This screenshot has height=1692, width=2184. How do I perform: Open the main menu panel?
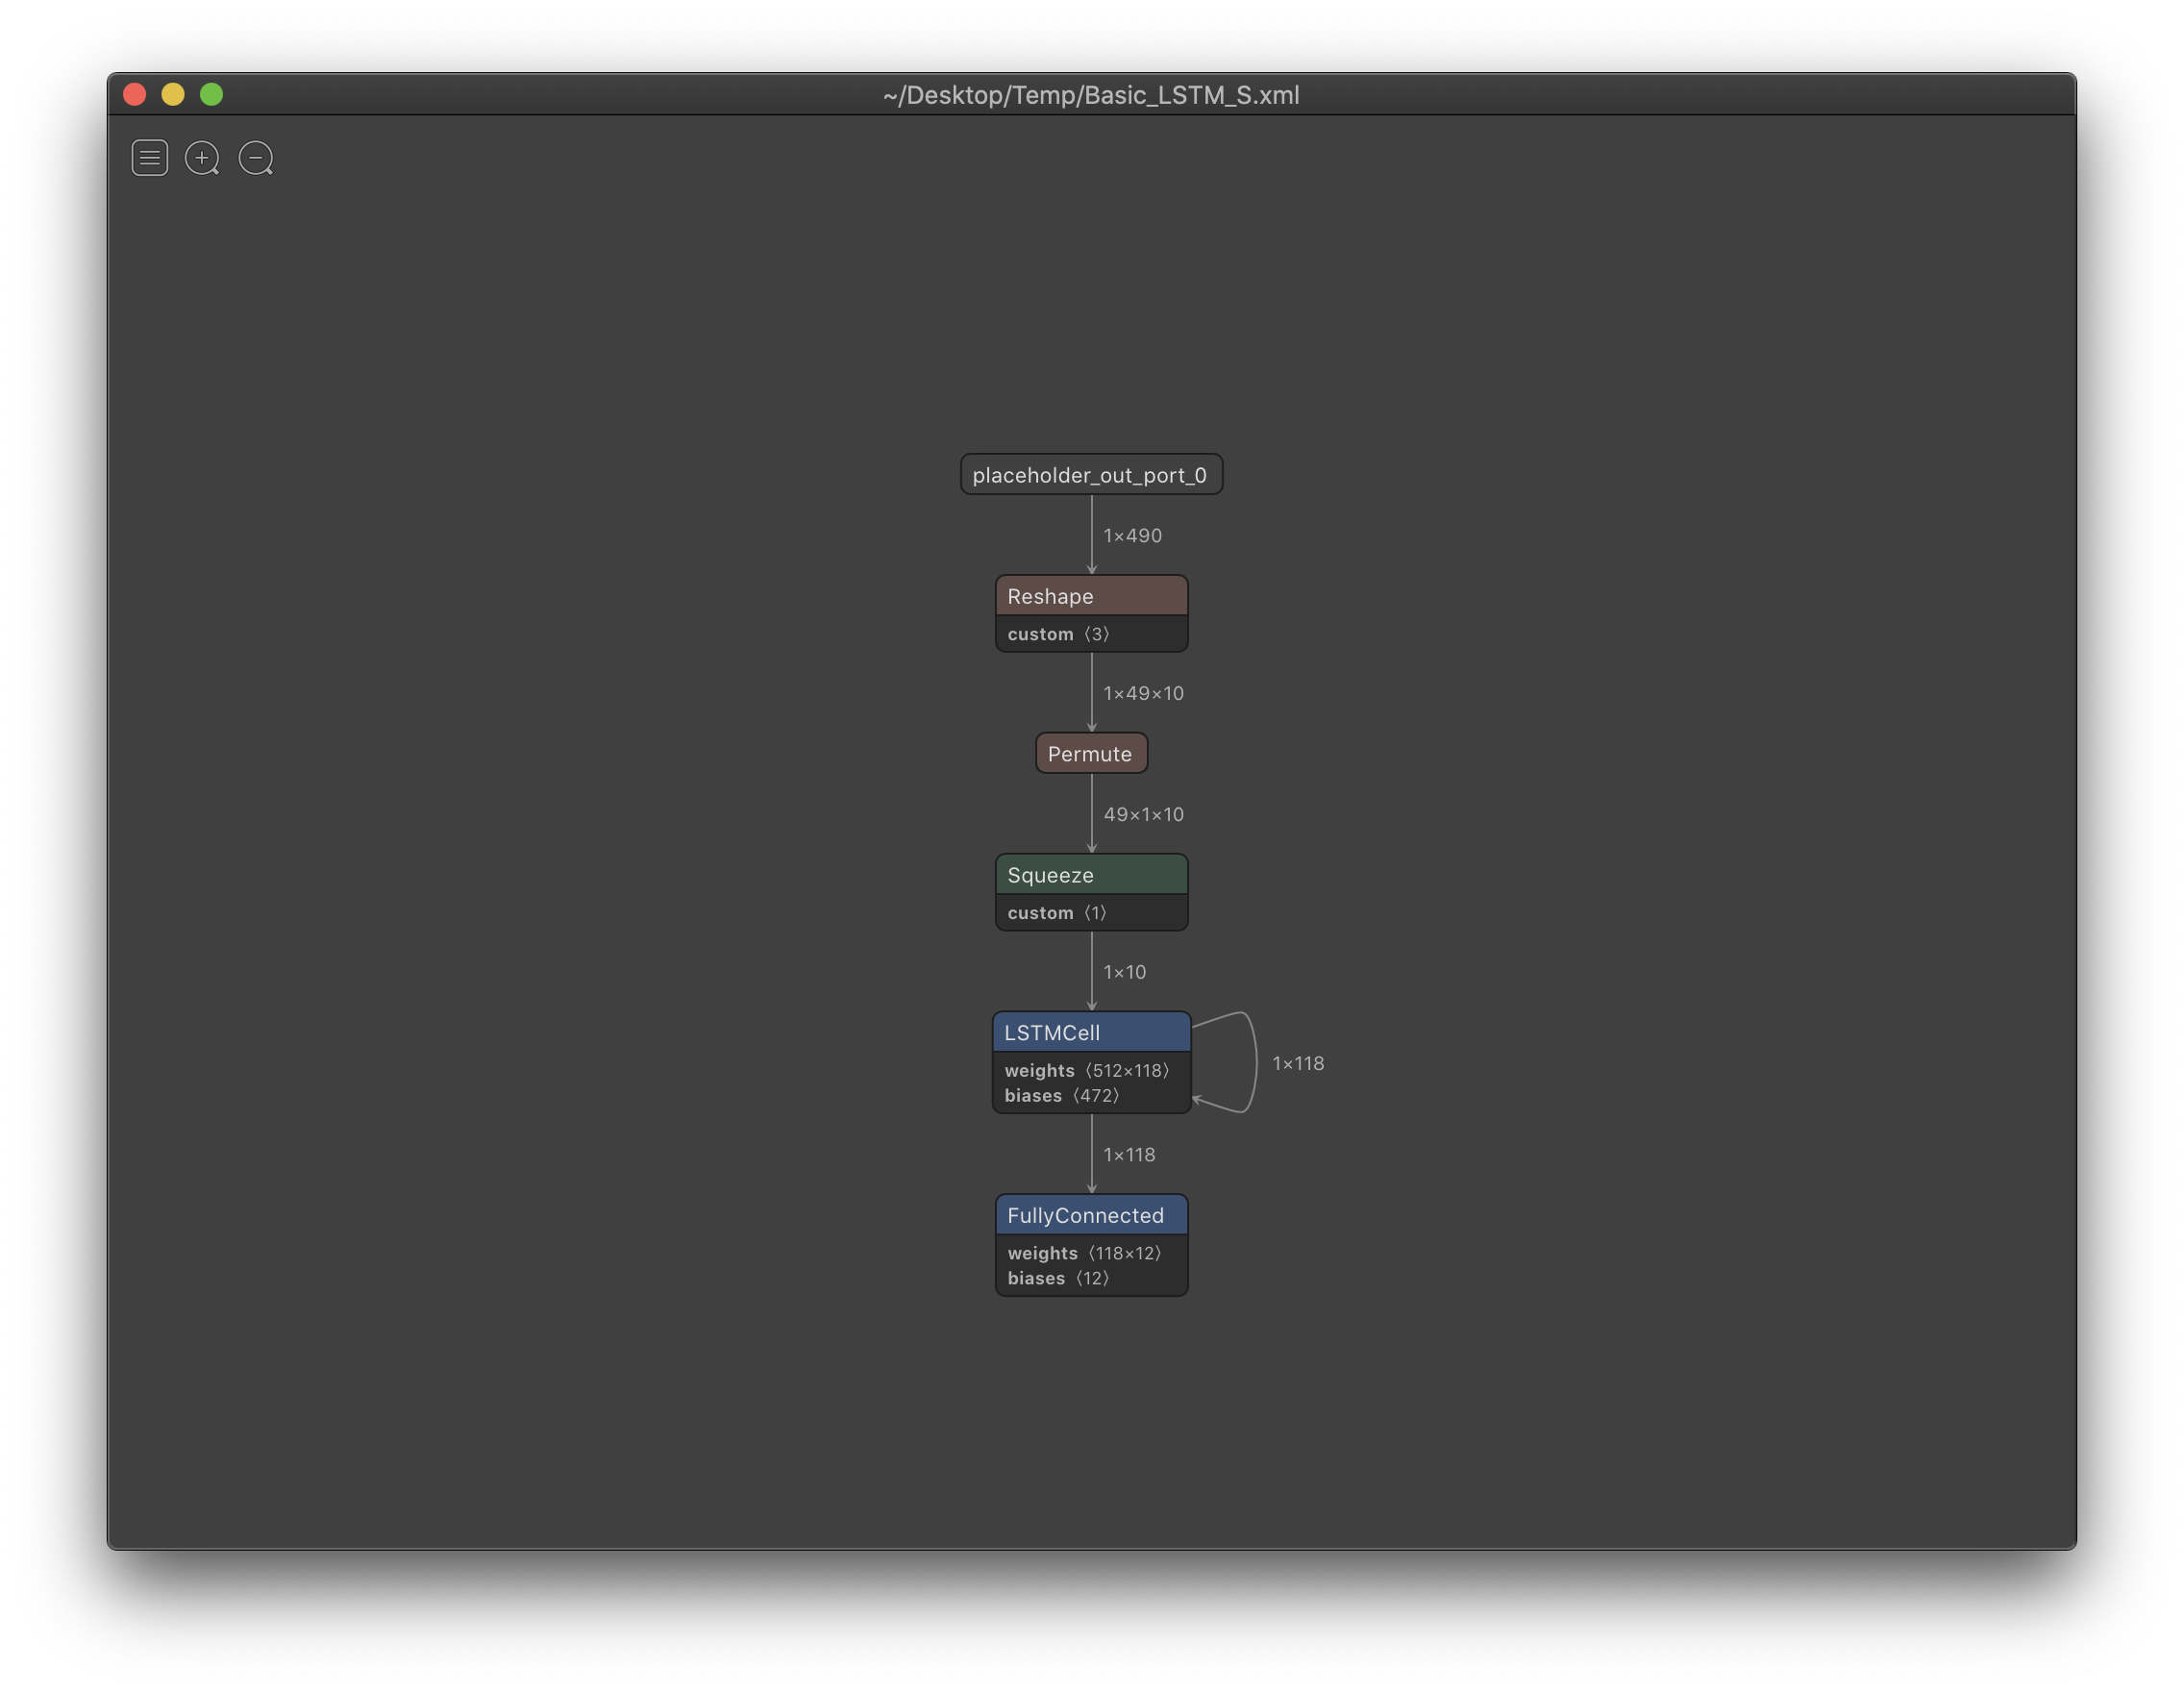148,157
